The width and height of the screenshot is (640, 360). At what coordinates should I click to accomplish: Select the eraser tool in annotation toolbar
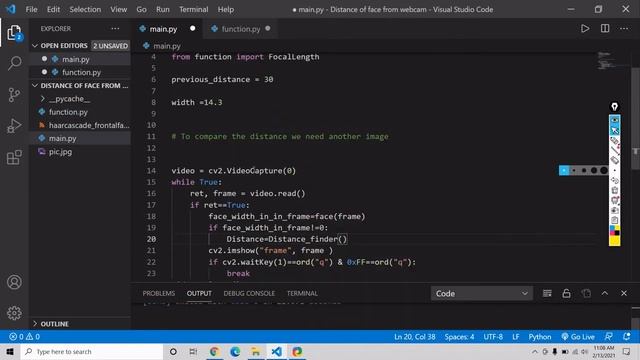[614, 160]
